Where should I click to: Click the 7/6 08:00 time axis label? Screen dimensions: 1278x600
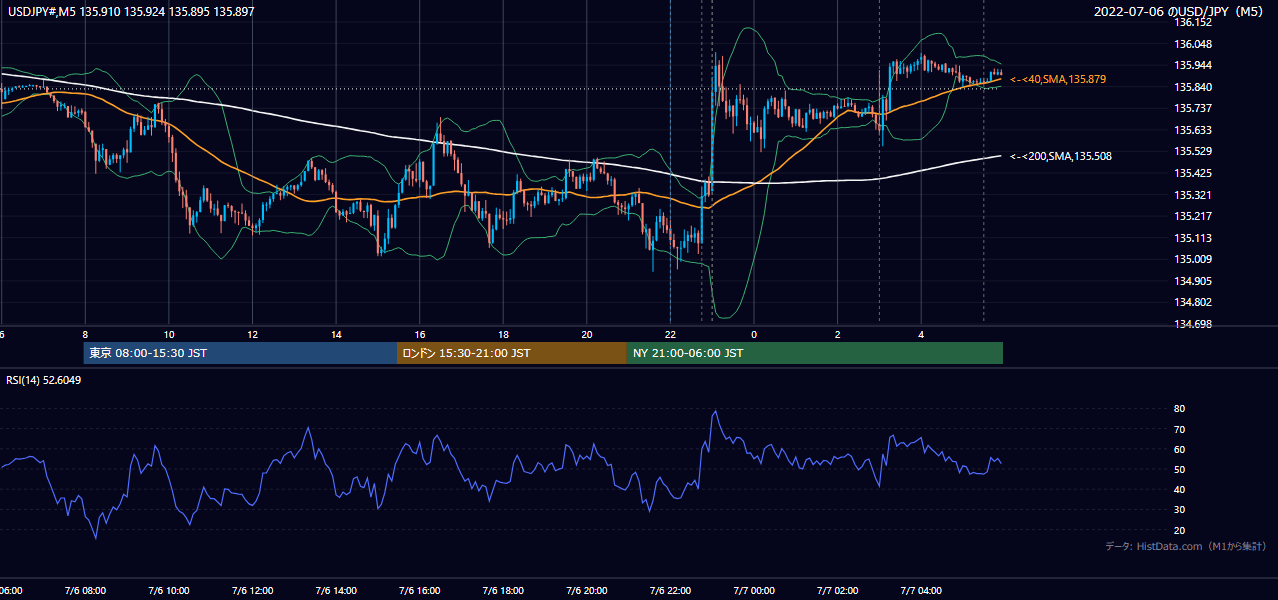[84, 591]
